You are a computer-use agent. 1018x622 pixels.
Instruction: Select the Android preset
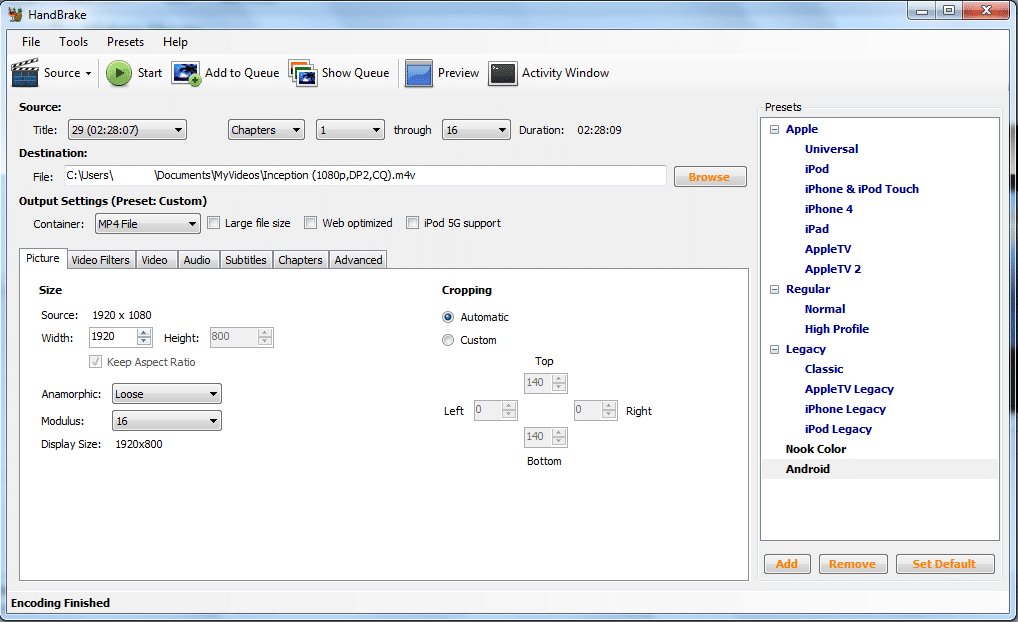point(808,469)
